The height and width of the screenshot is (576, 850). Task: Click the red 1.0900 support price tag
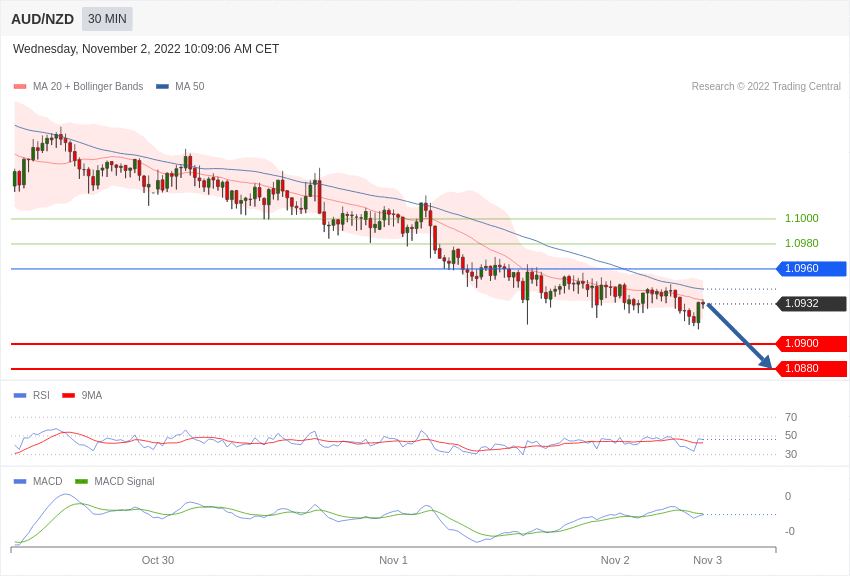pos(812,344)
